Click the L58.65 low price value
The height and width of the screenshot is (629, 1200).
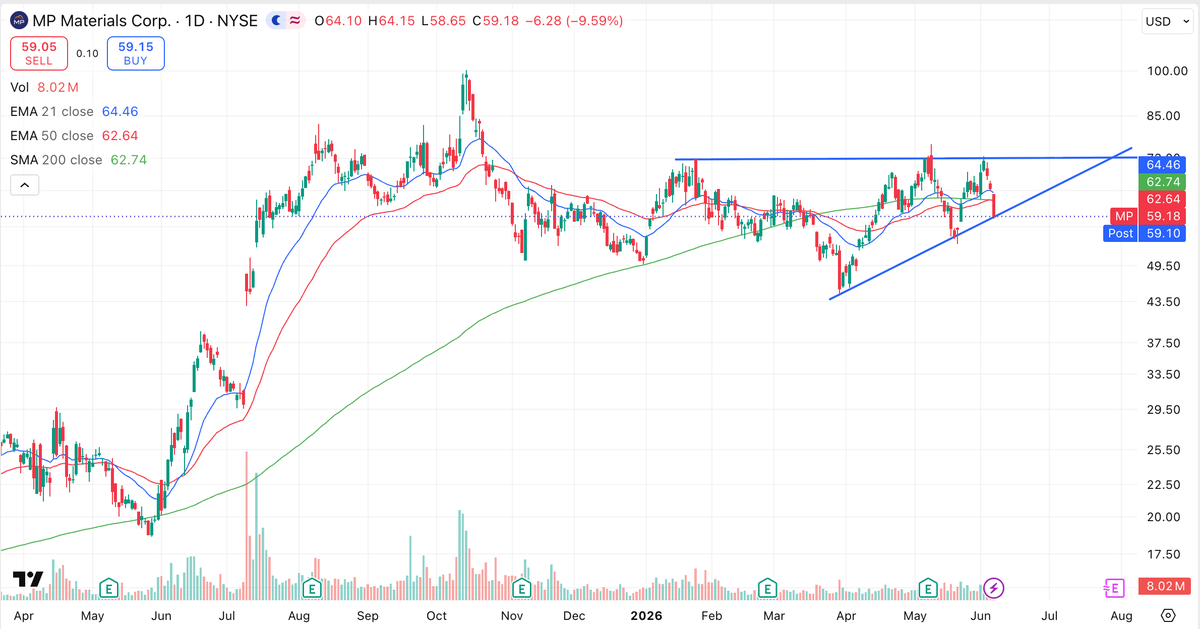(x=446, y=21)
